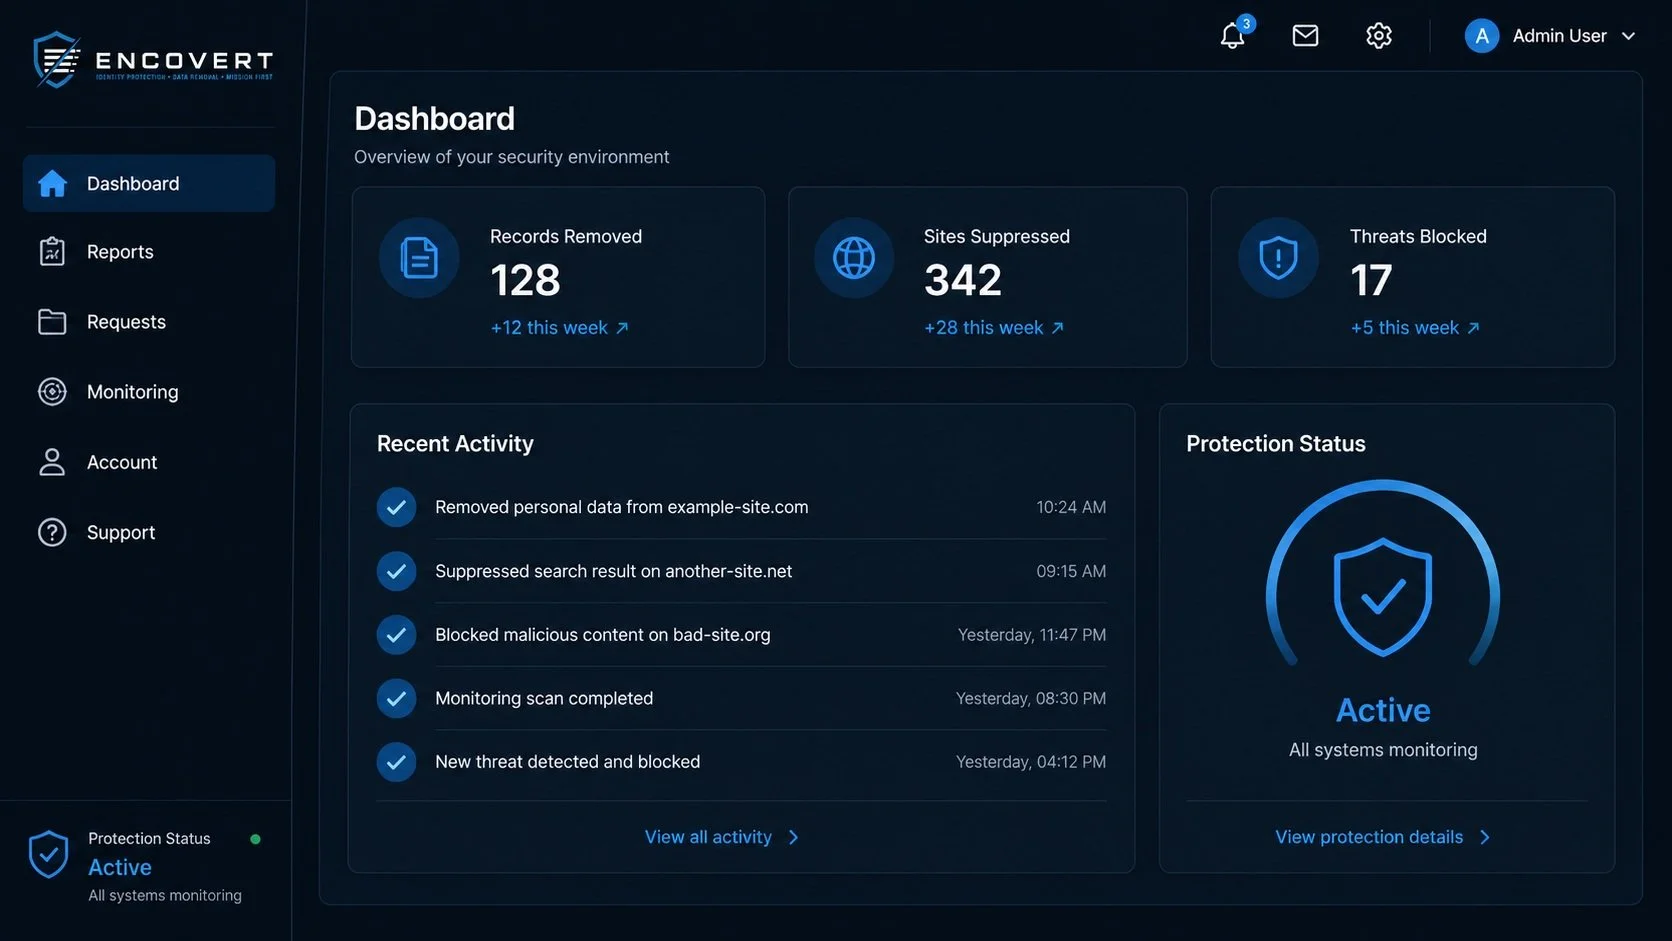Click the sidebar footer shield check icon

point(48,855)
